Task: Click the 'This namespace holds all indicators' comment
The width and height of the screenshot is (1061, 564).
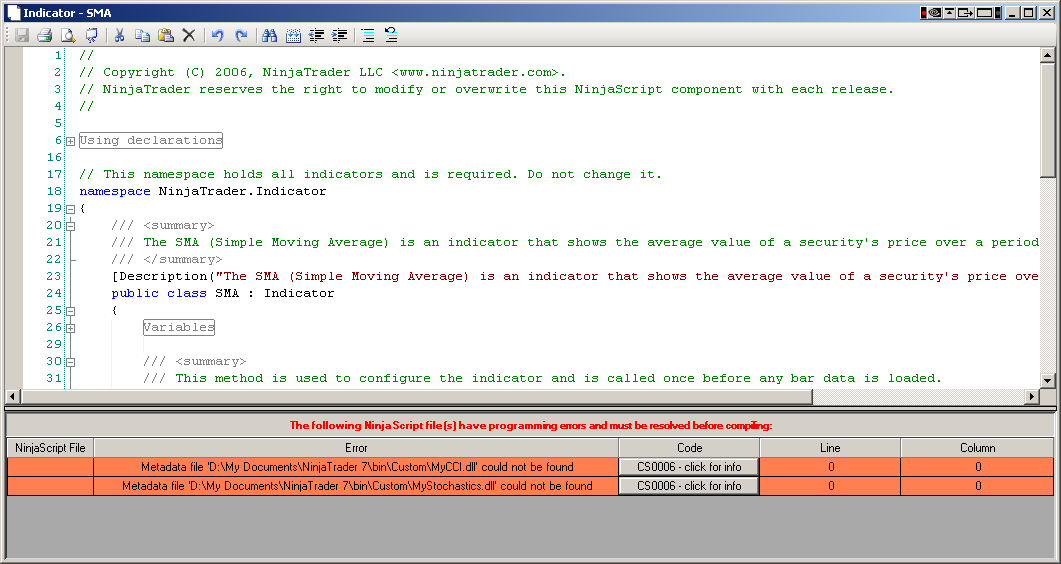Action: coord(370,174)
